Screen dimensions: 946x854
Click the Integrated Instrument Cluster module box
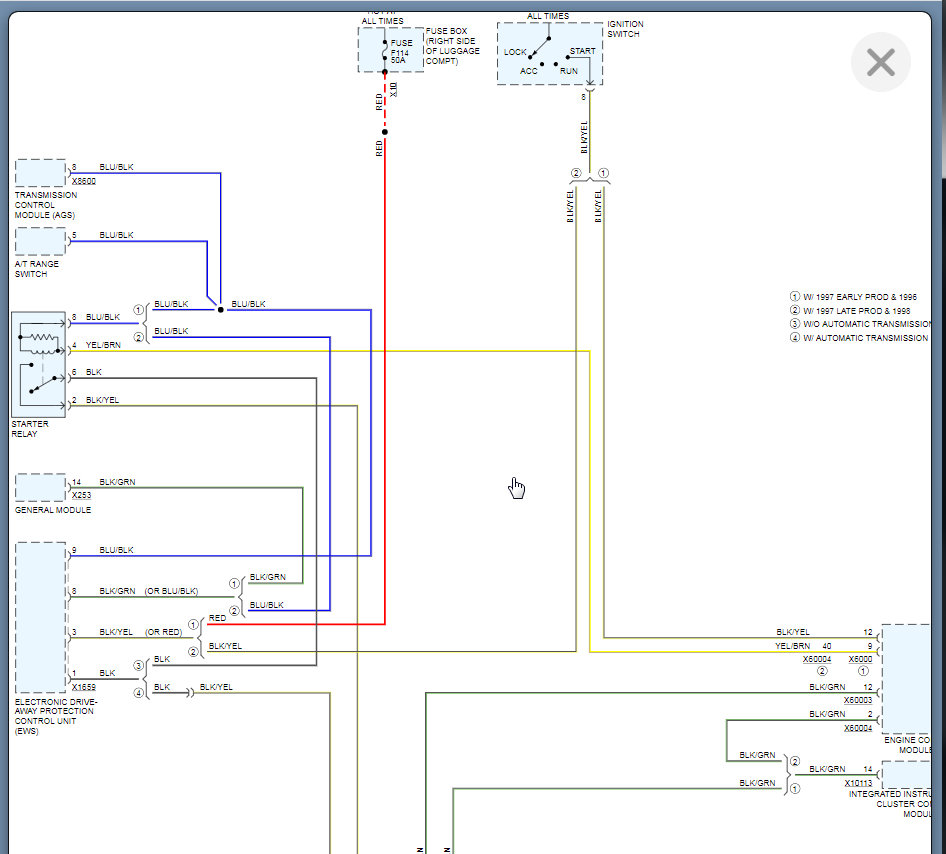(x=907, y=774)
